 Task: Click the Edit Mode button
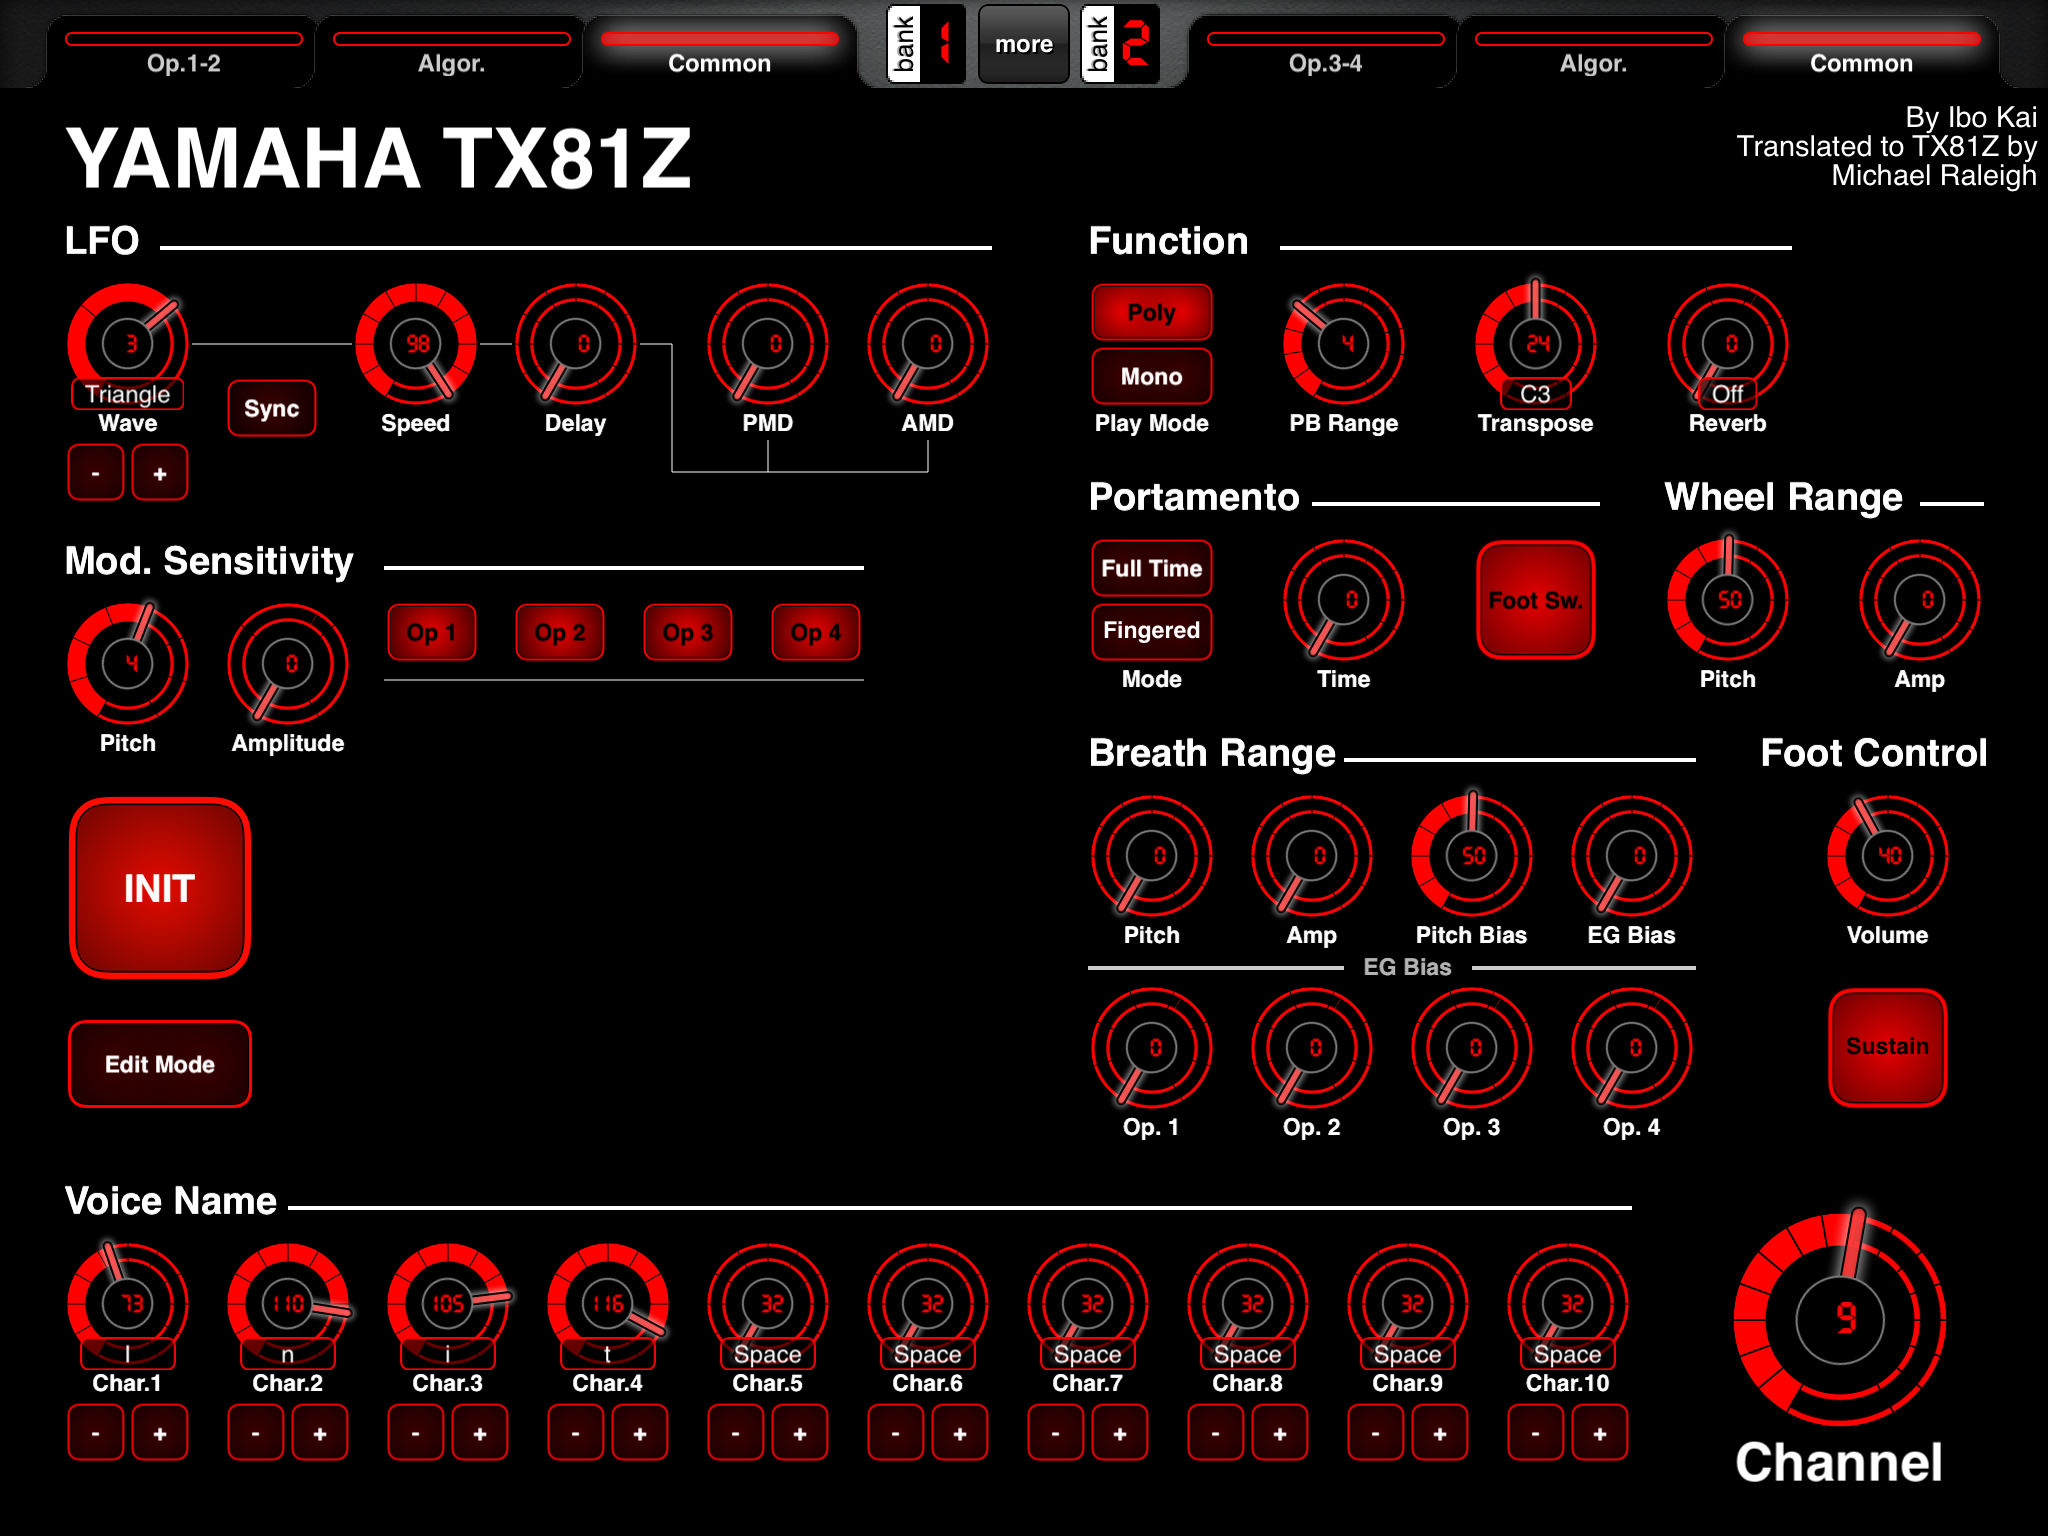[x=160, y=1064]
